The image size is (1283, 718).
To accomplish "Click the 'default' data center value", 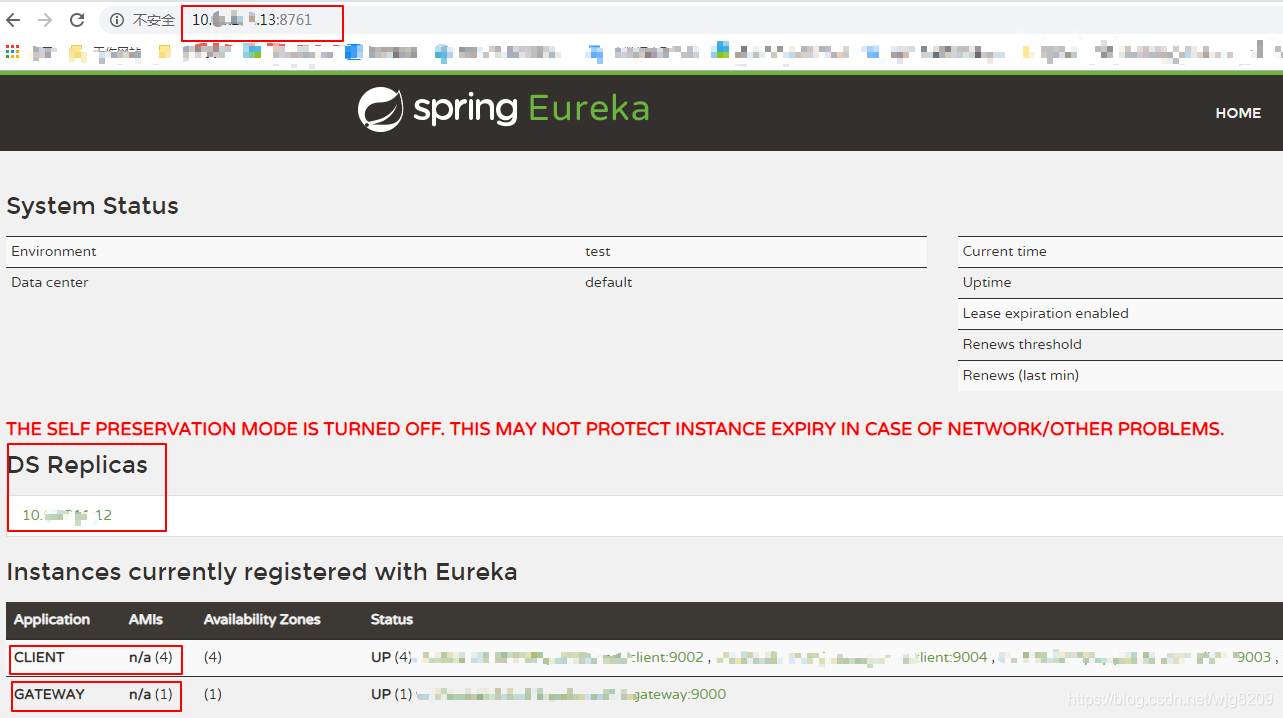I will pyautogui.click(x=609, y=282).
